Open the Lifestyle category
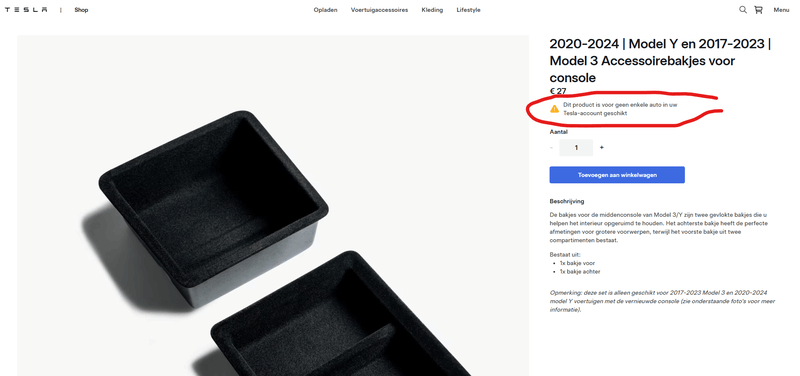Screen dimensions: 800x376 [468, 10]
